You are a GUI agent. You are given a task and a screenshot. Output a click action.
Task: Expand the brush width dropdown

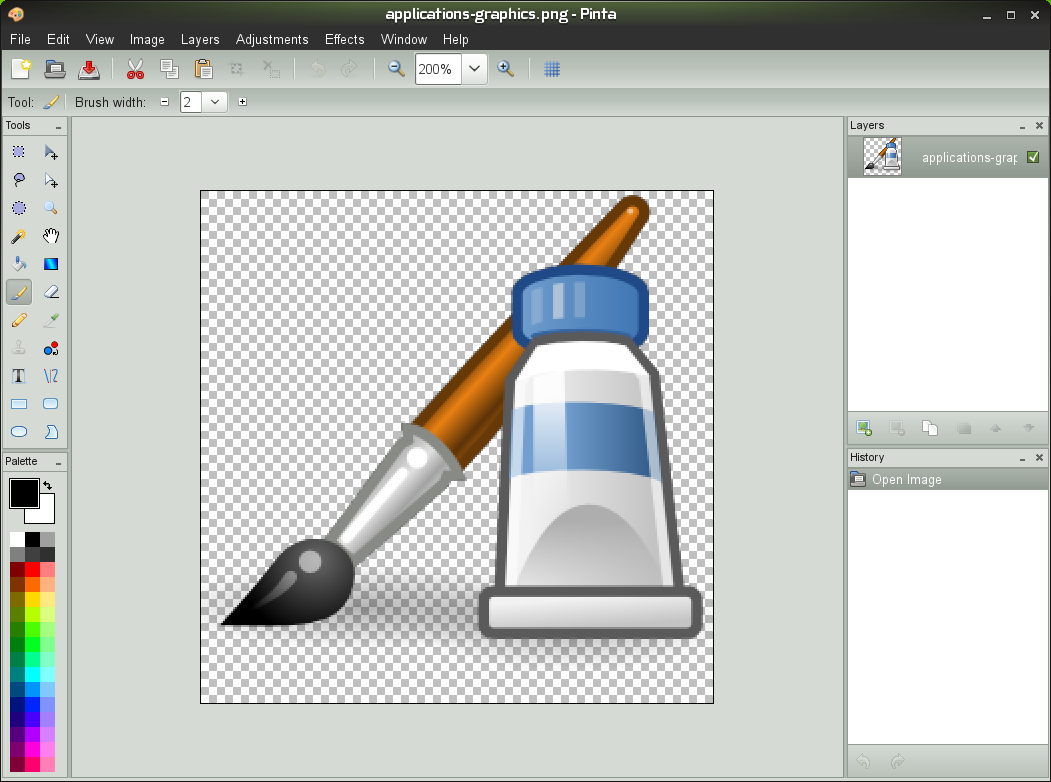(x=215, y=102)
